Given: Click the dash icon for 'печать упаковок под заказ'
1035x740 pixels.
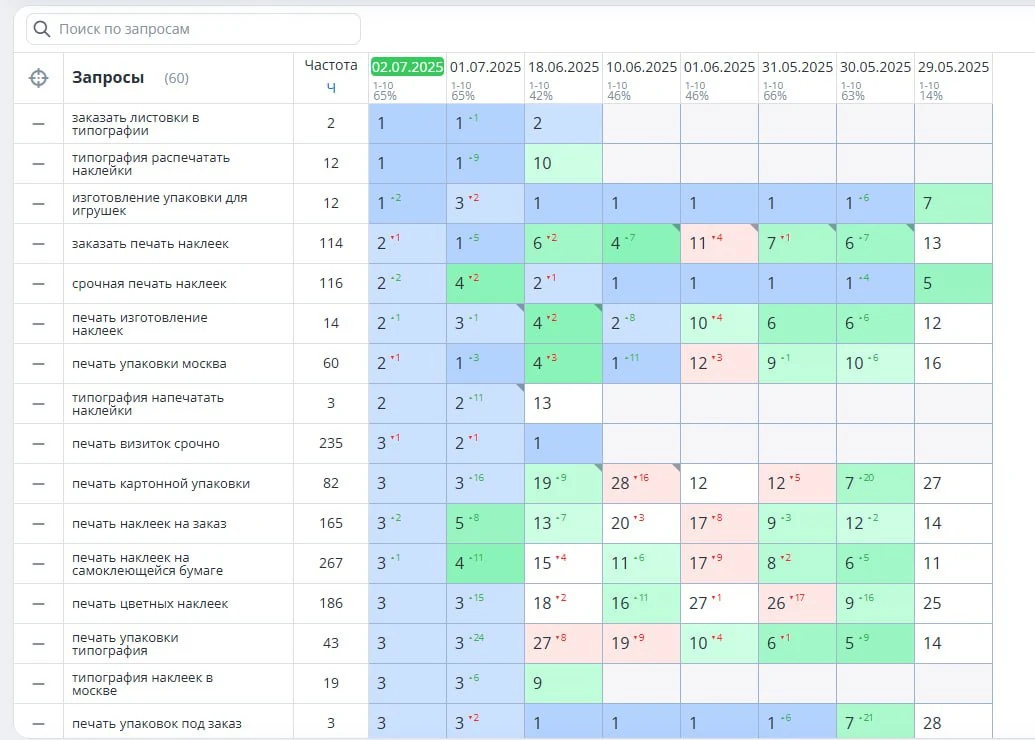Looking at the screenshot, I should tap(38, 723).
